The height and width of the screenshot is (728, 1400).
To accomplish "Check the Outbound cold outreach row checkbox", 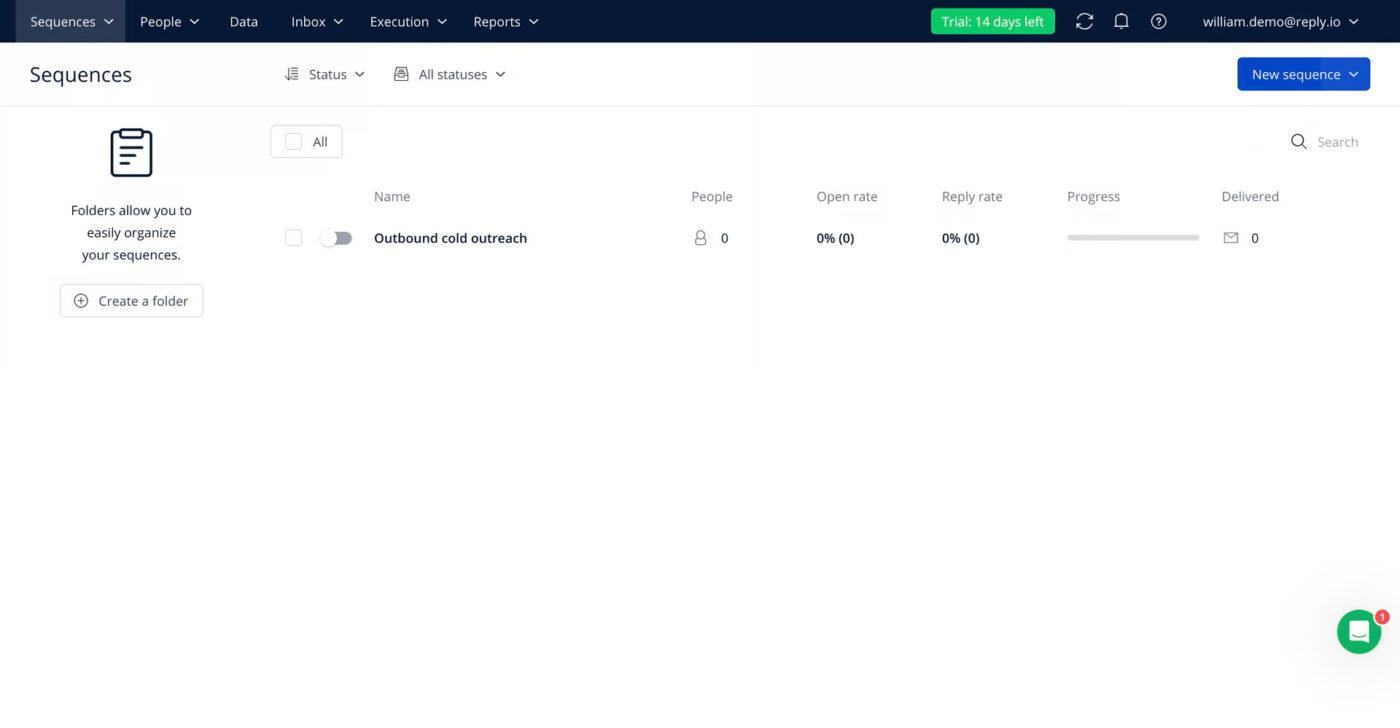I will 293,238.
